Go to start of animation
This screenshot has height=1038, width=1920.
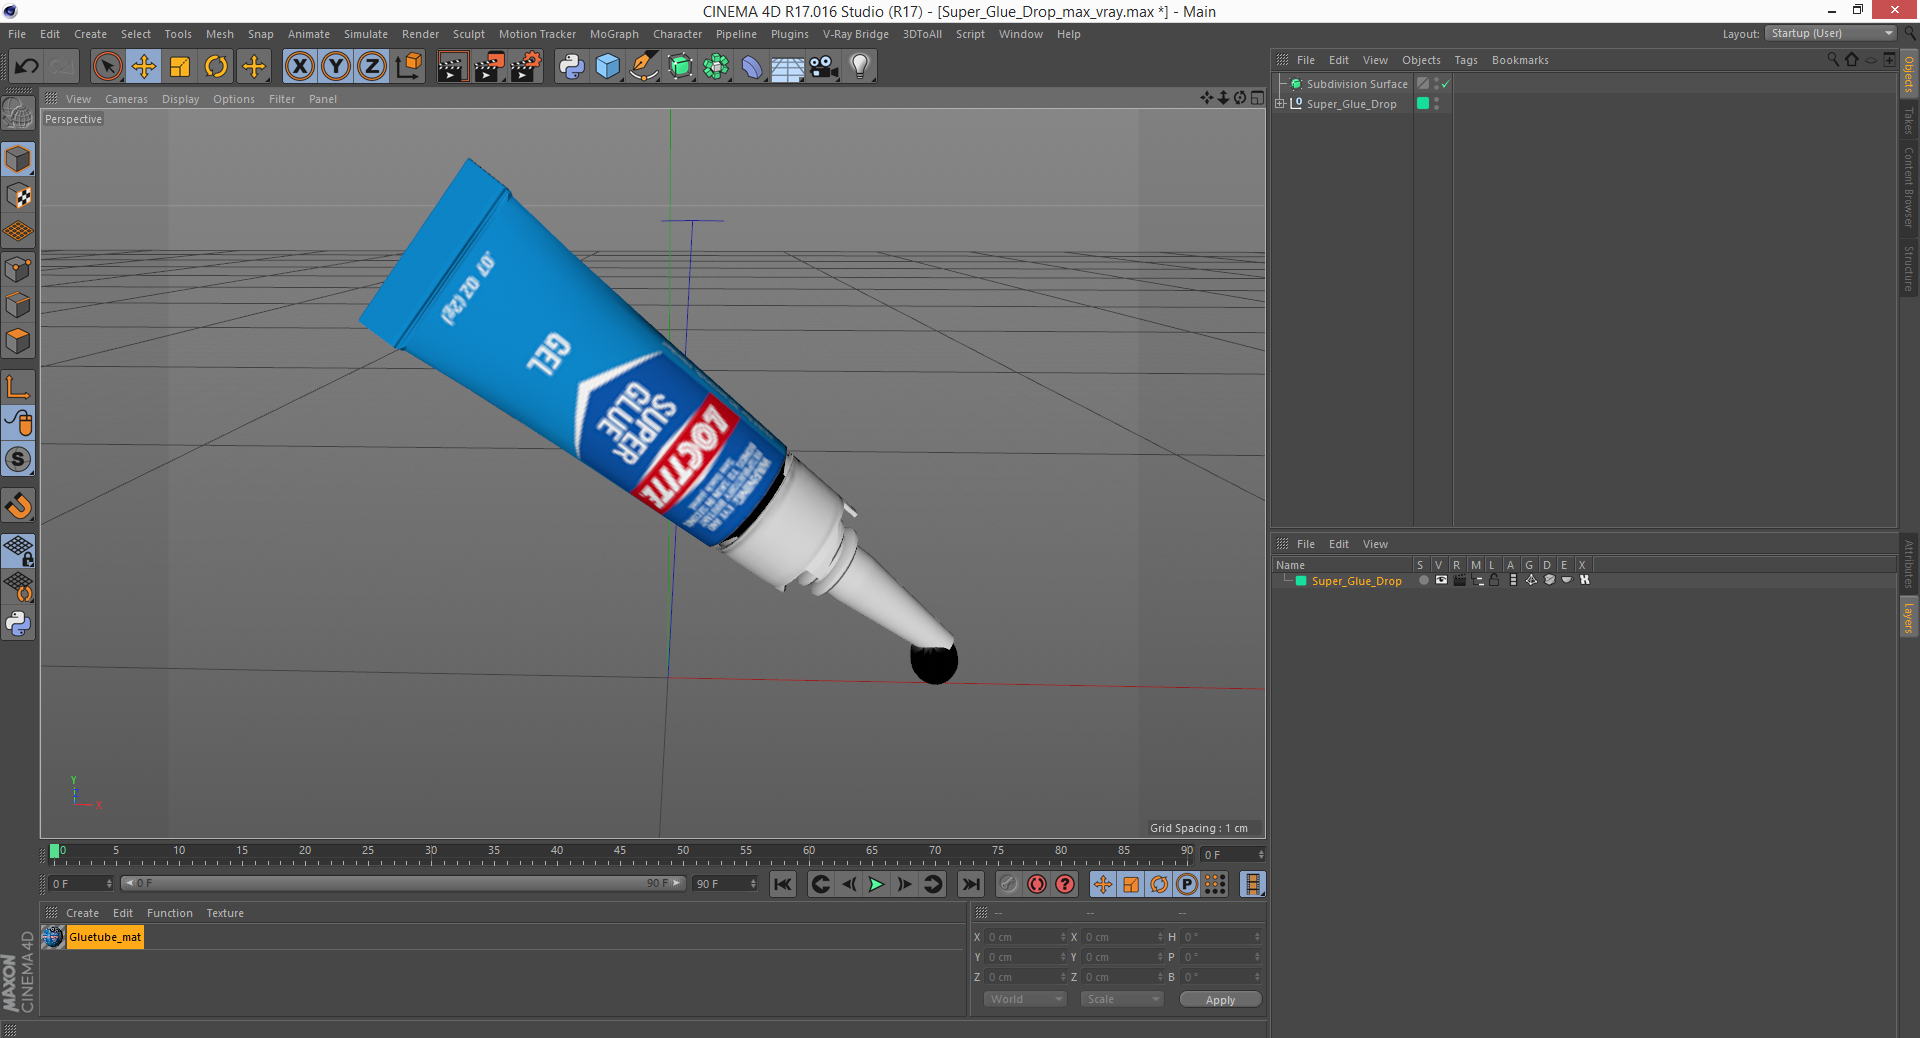coord(783,884)
